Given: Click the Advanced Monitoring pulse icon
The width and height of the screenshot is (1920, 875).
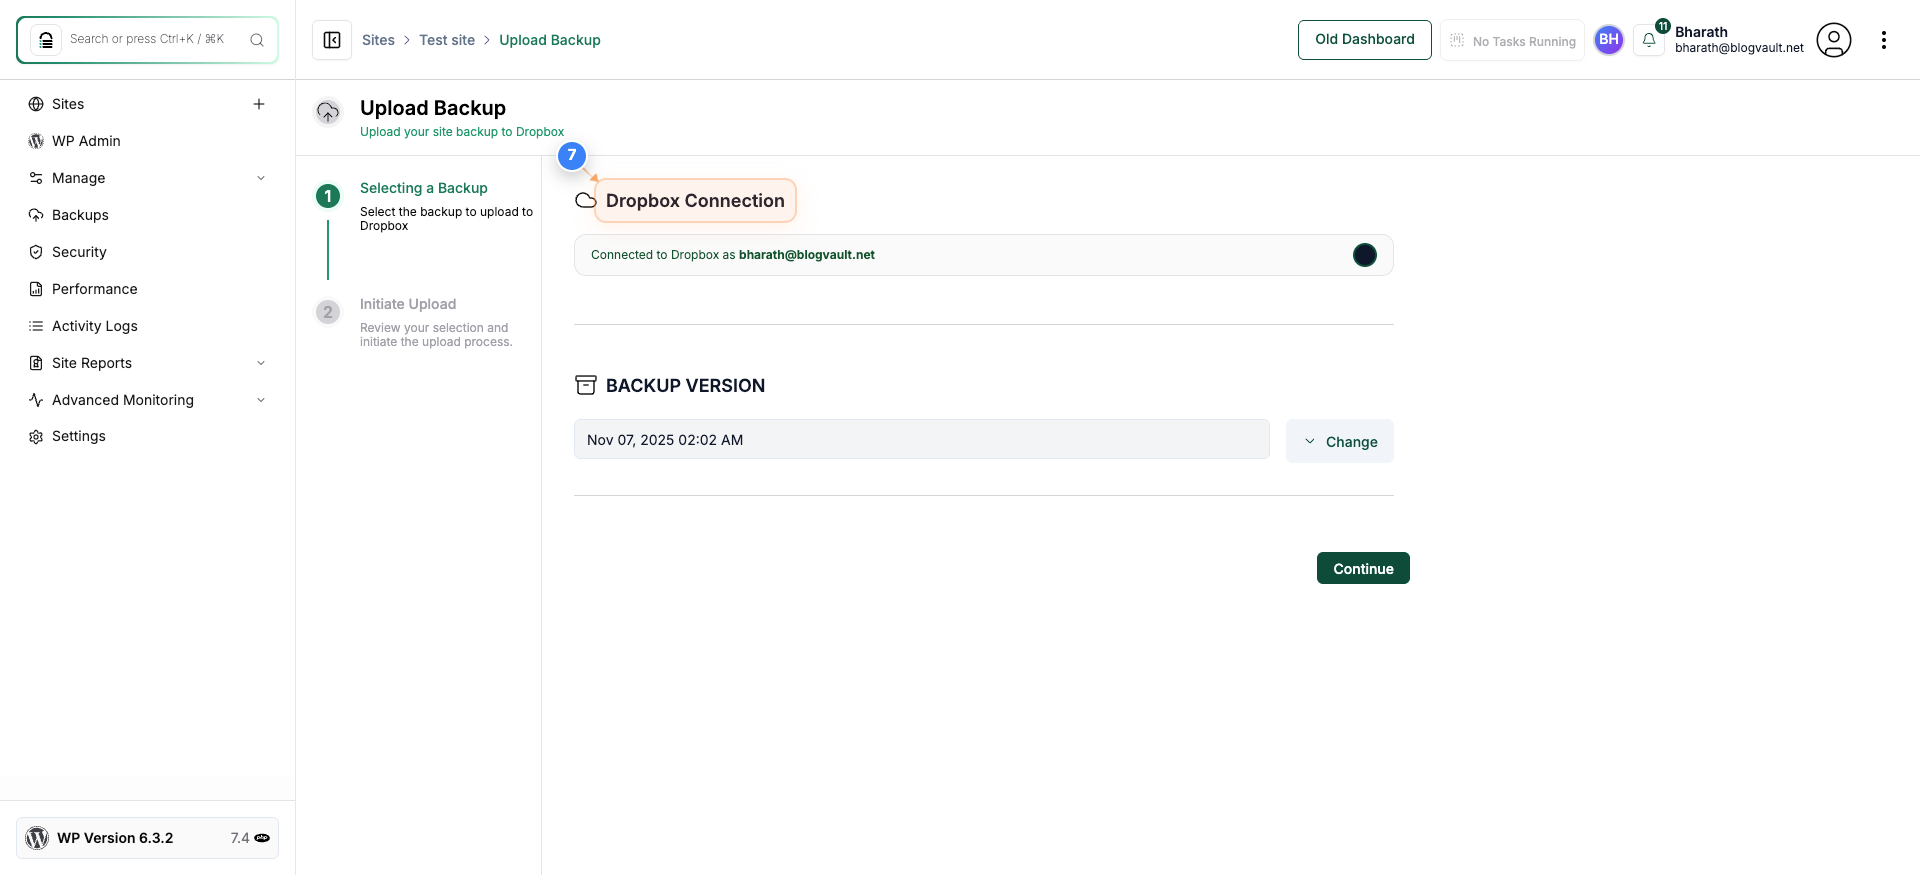Looking at the screenshot, I should tap(36, 400).
